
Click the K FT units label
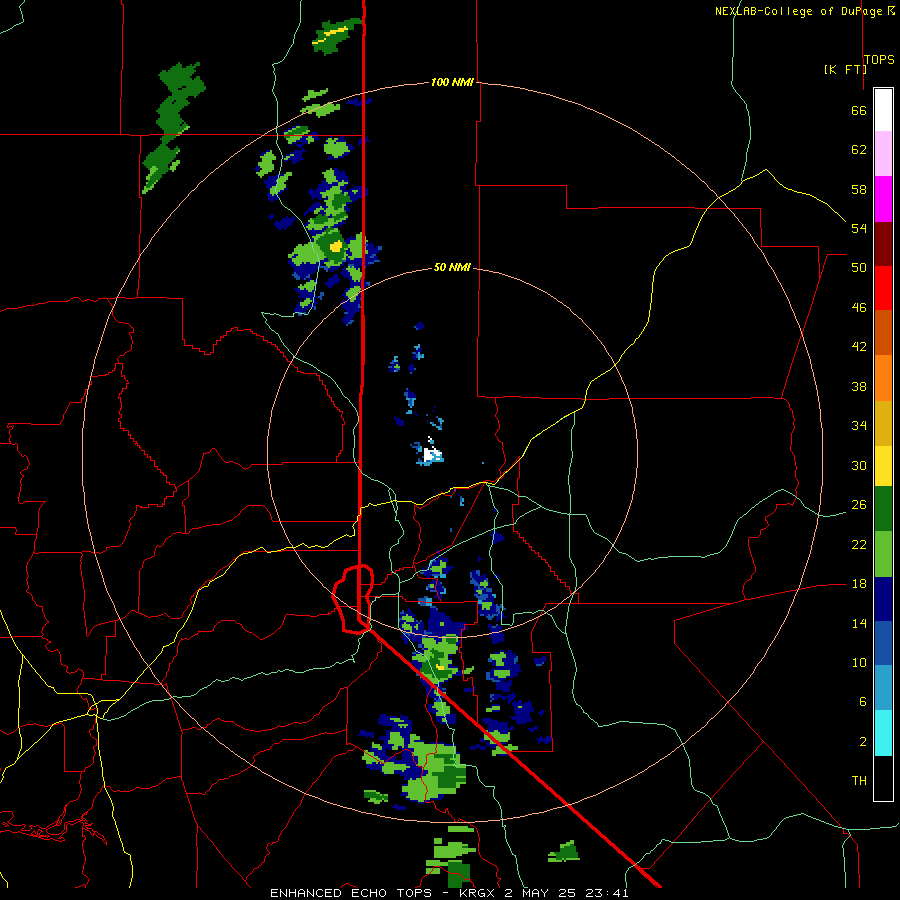coord(845,69)
